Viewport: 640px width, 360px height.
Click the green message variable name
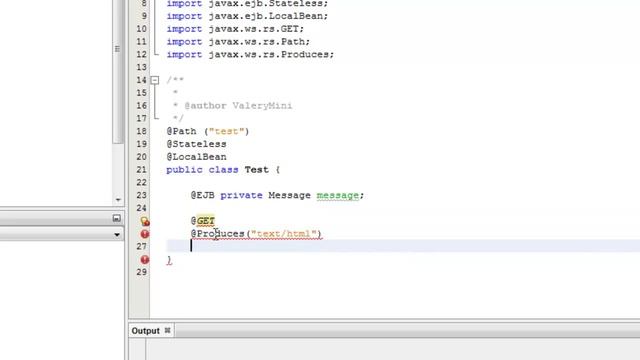[x=338, y=196]
